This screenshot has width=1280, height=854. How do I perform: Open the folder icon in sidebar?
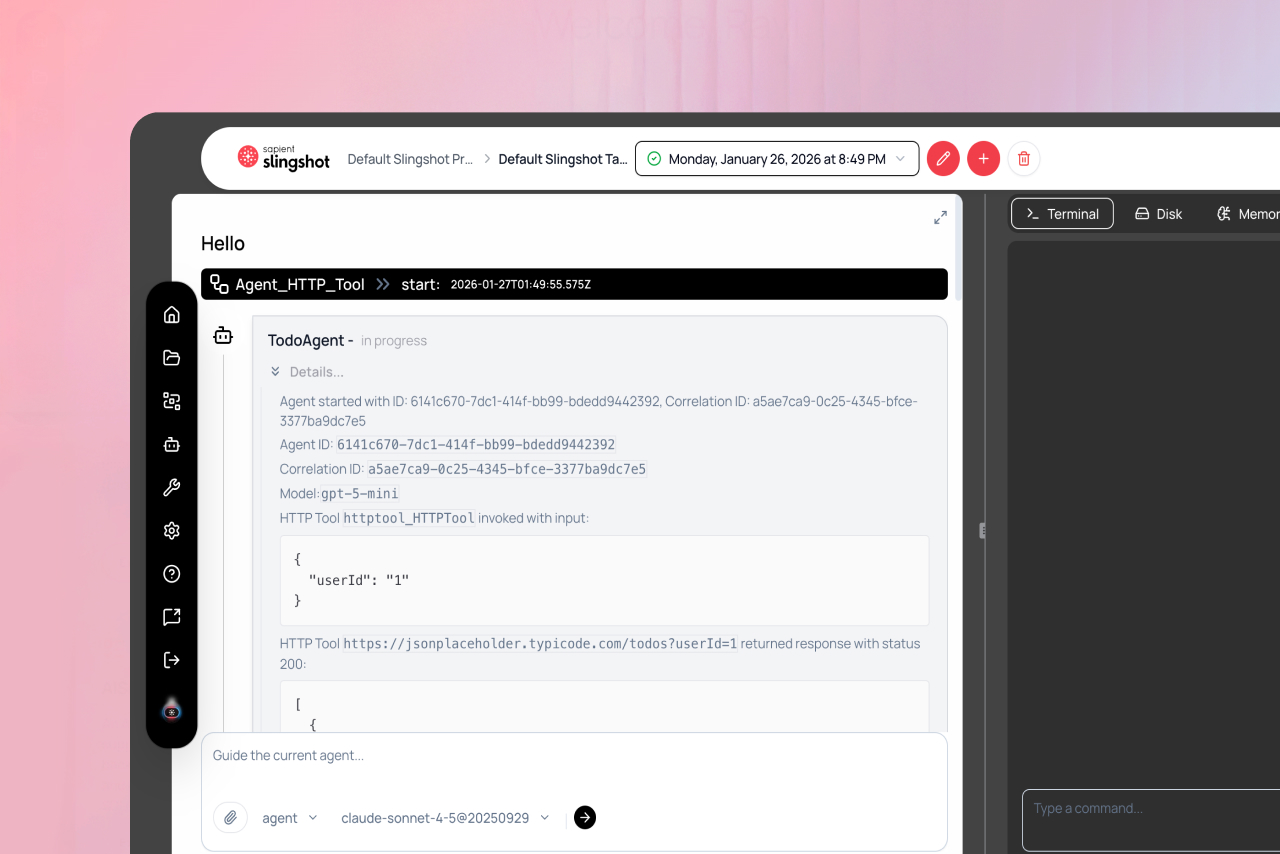(x=172, y=358)
